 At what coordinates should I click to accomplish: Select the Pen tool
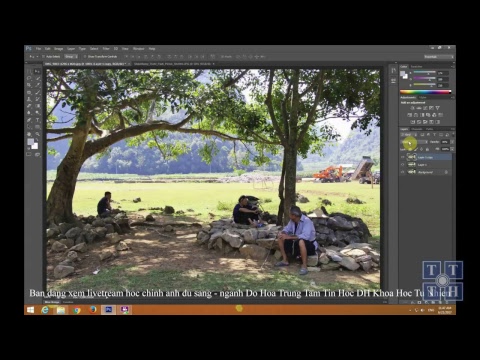click(29, 120)
